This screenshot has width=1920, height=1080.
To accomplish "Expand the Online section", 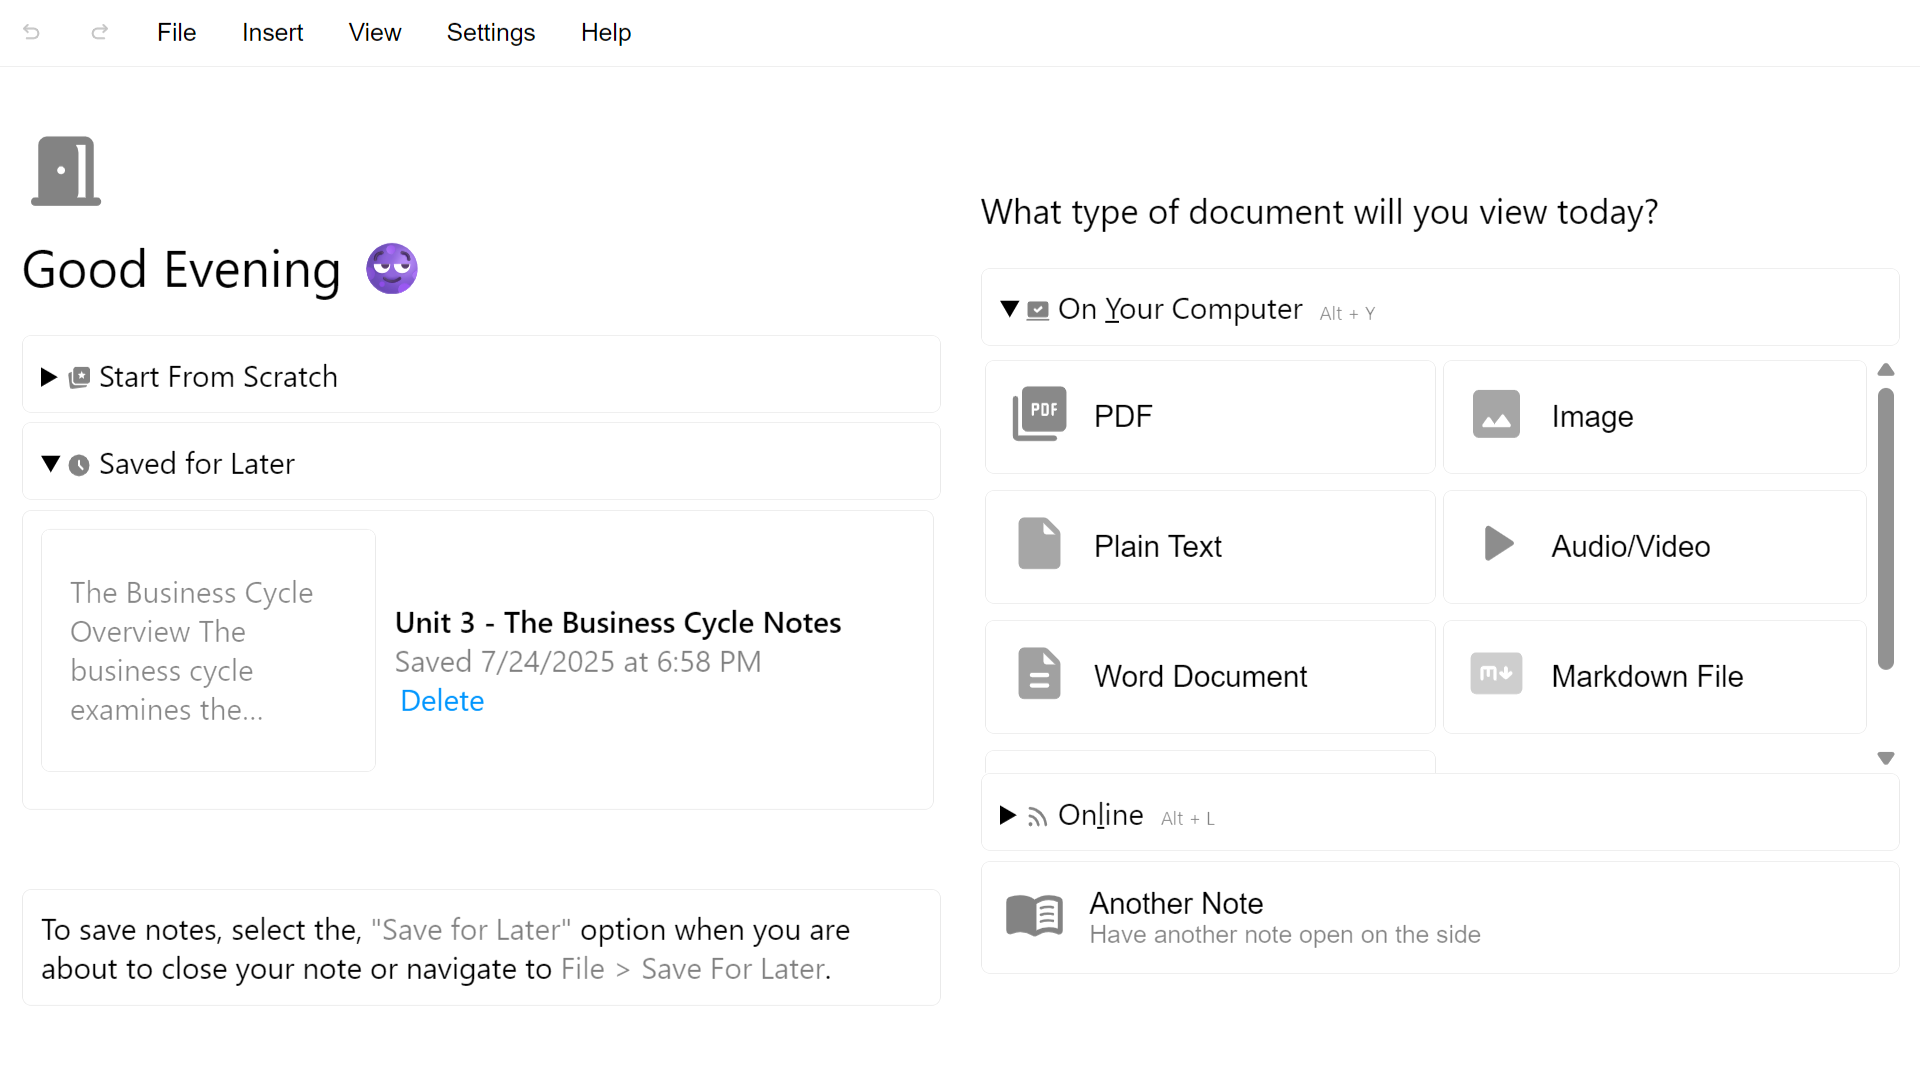I will pos(1008,815).
